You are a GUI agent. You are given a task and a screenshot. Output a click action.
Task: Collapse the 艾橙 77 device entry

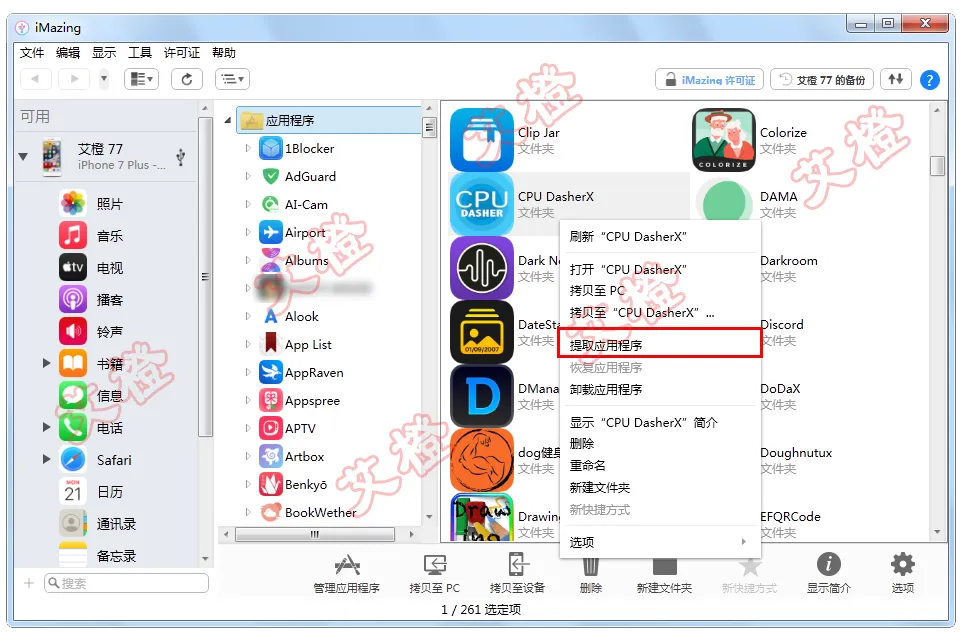point(23,156)
